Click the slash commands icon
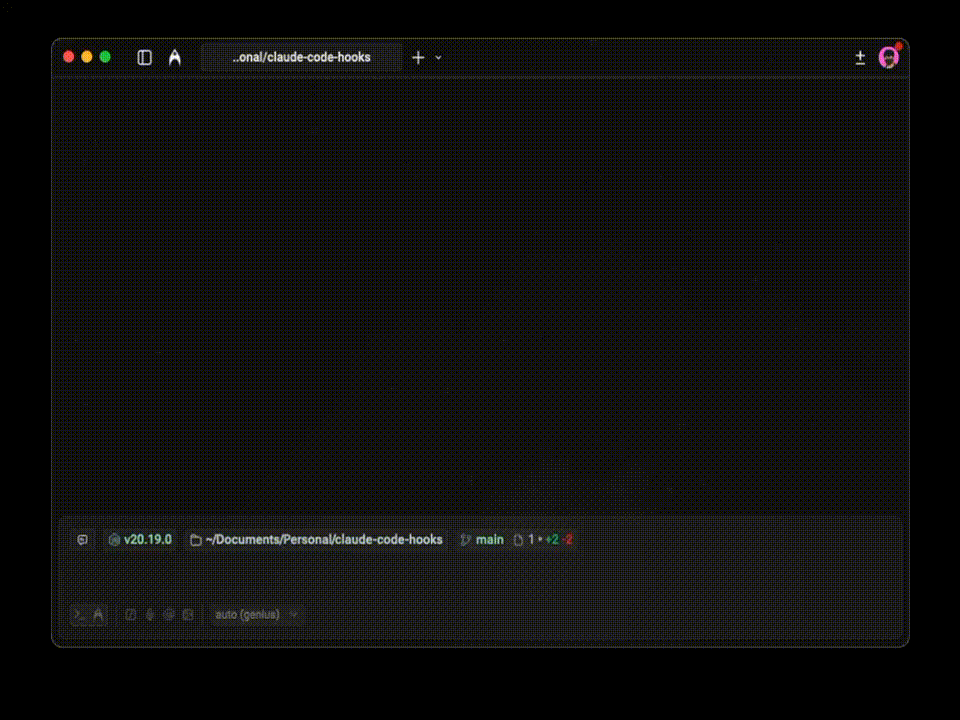960x720 pixels. coord(130,615)
